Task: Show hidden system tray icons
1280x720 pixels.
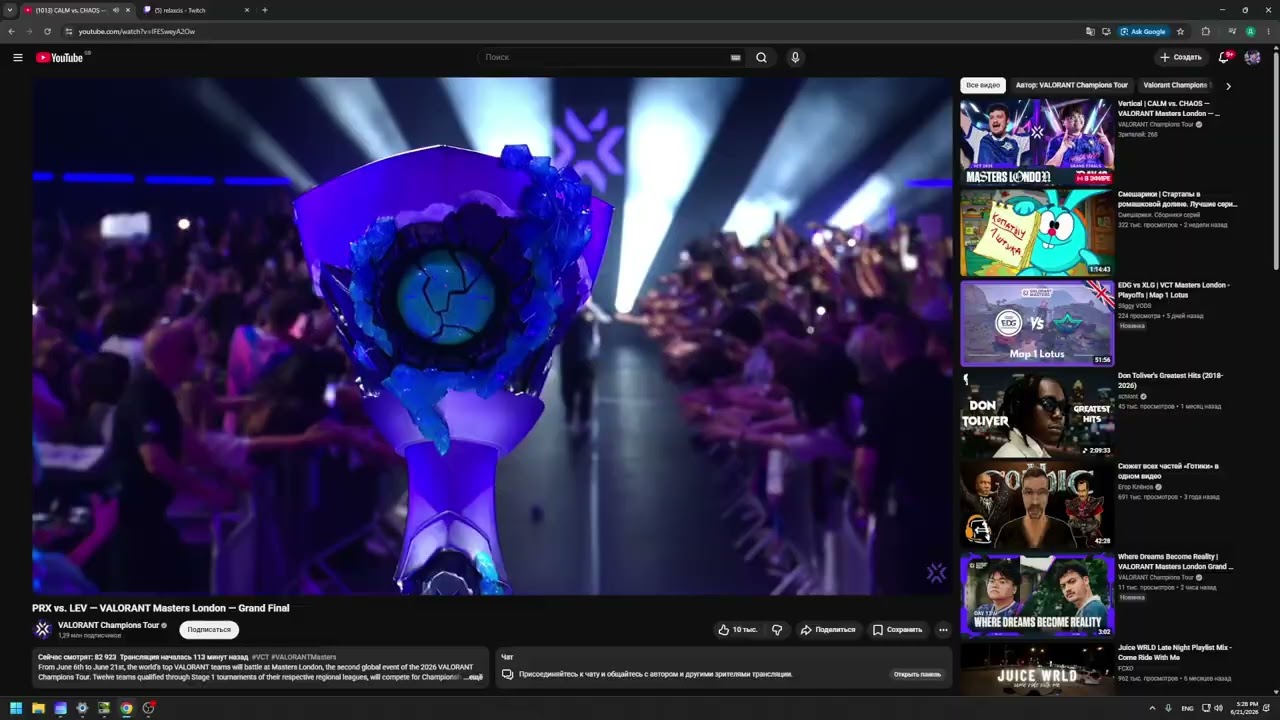Action: tap(1152, 708)
